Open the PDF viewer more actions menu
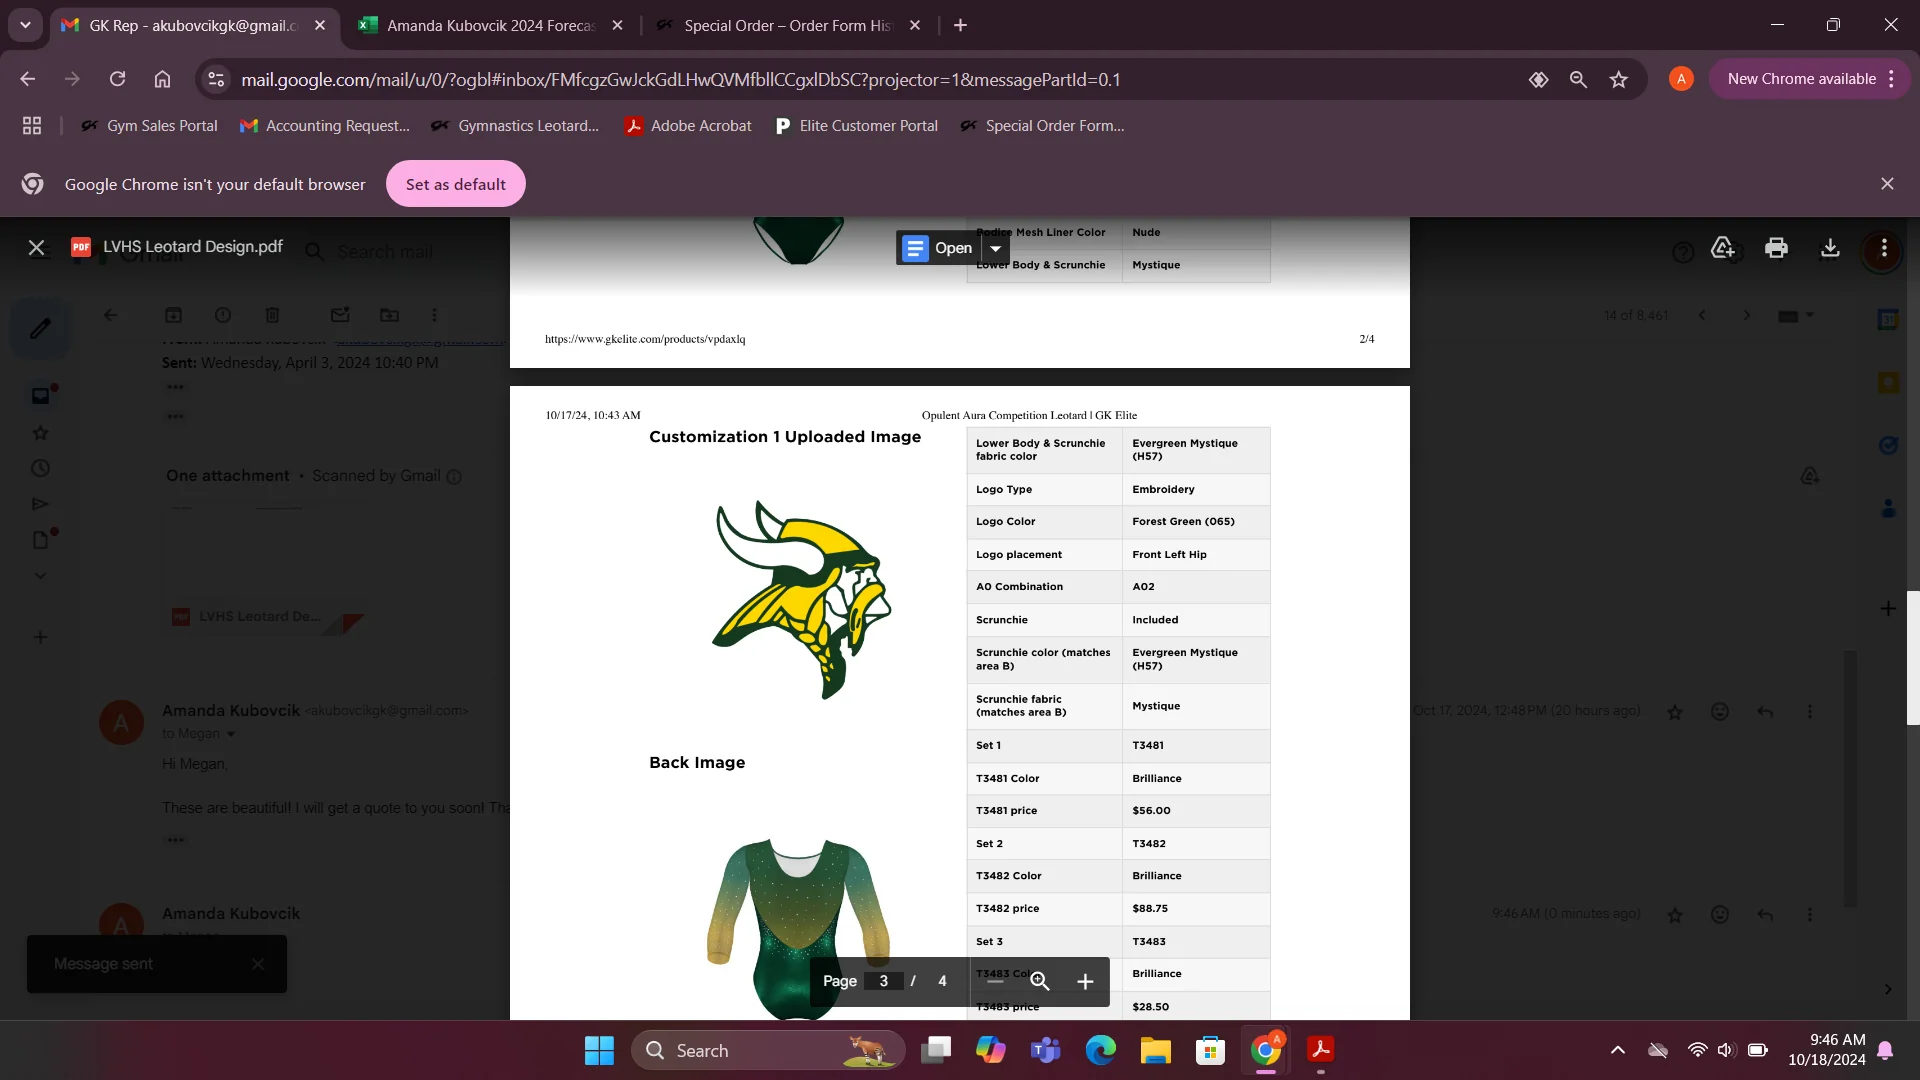 click(1884, 247)
